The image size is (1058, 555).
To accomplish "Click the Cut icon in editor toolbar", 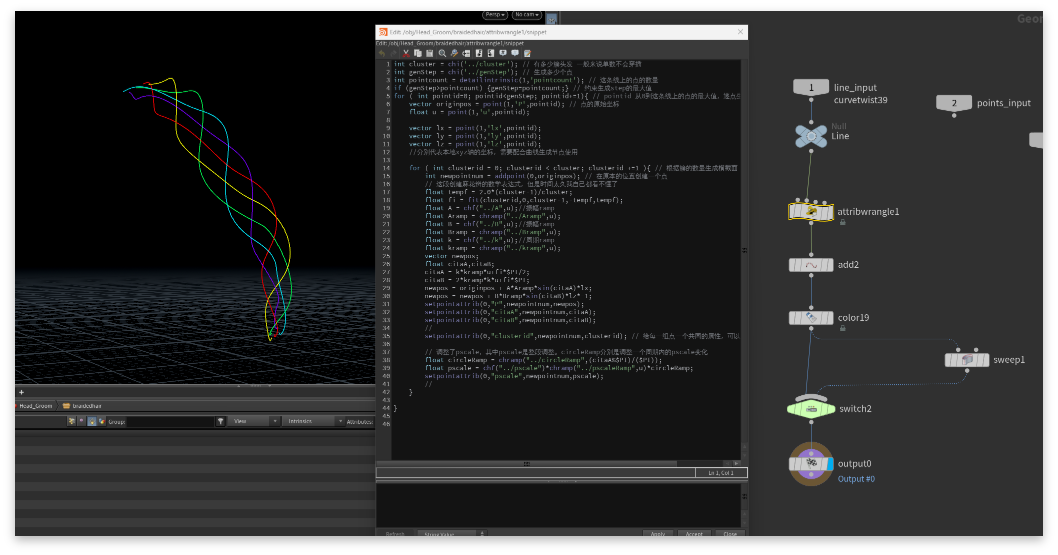I will [406, 53].
